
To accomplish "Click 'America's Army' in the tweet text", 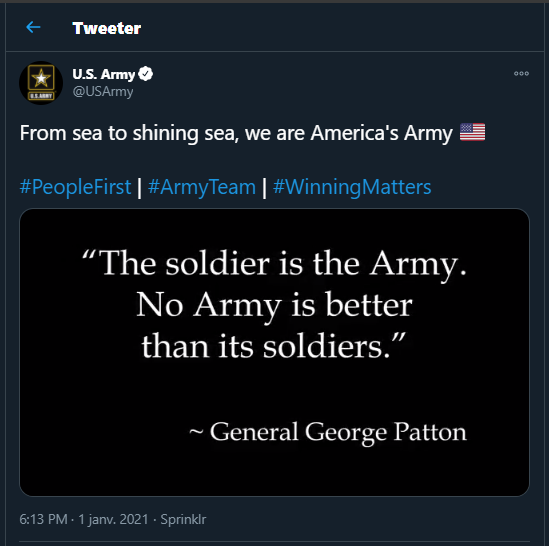I will click(381, 133).
